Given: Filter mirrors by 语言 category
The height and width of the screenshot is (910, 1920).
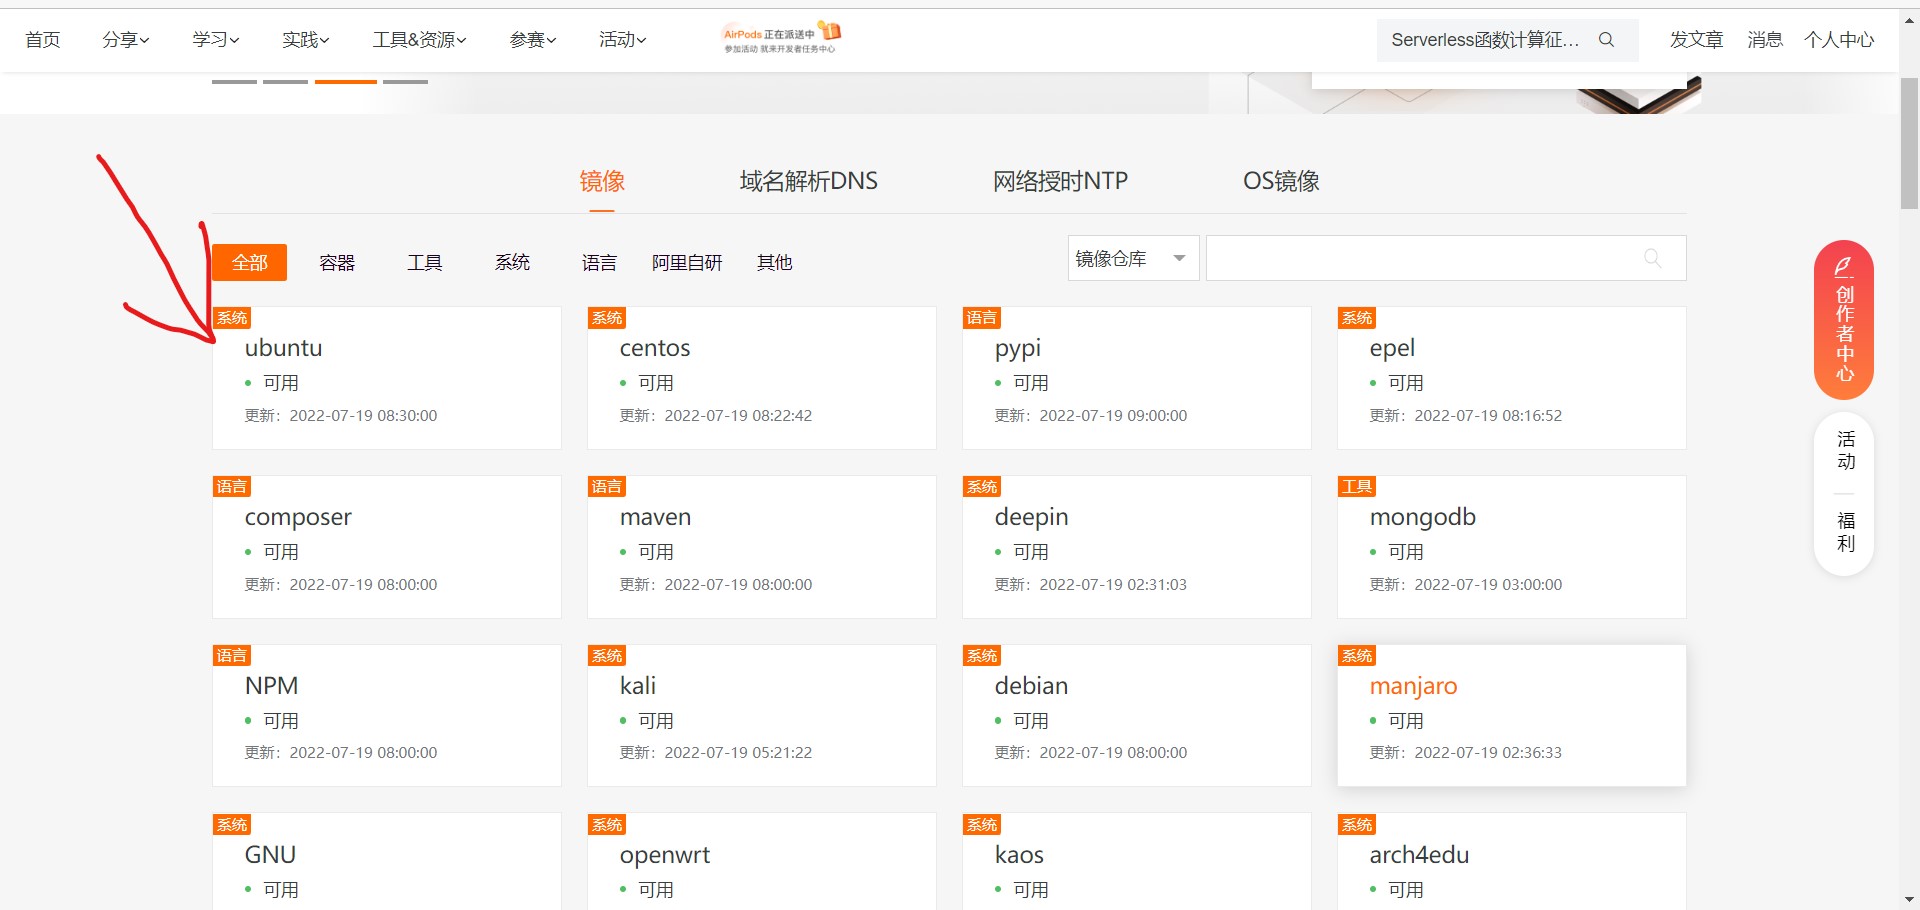Looking at the screenshot, I should (x=600, y=262).
